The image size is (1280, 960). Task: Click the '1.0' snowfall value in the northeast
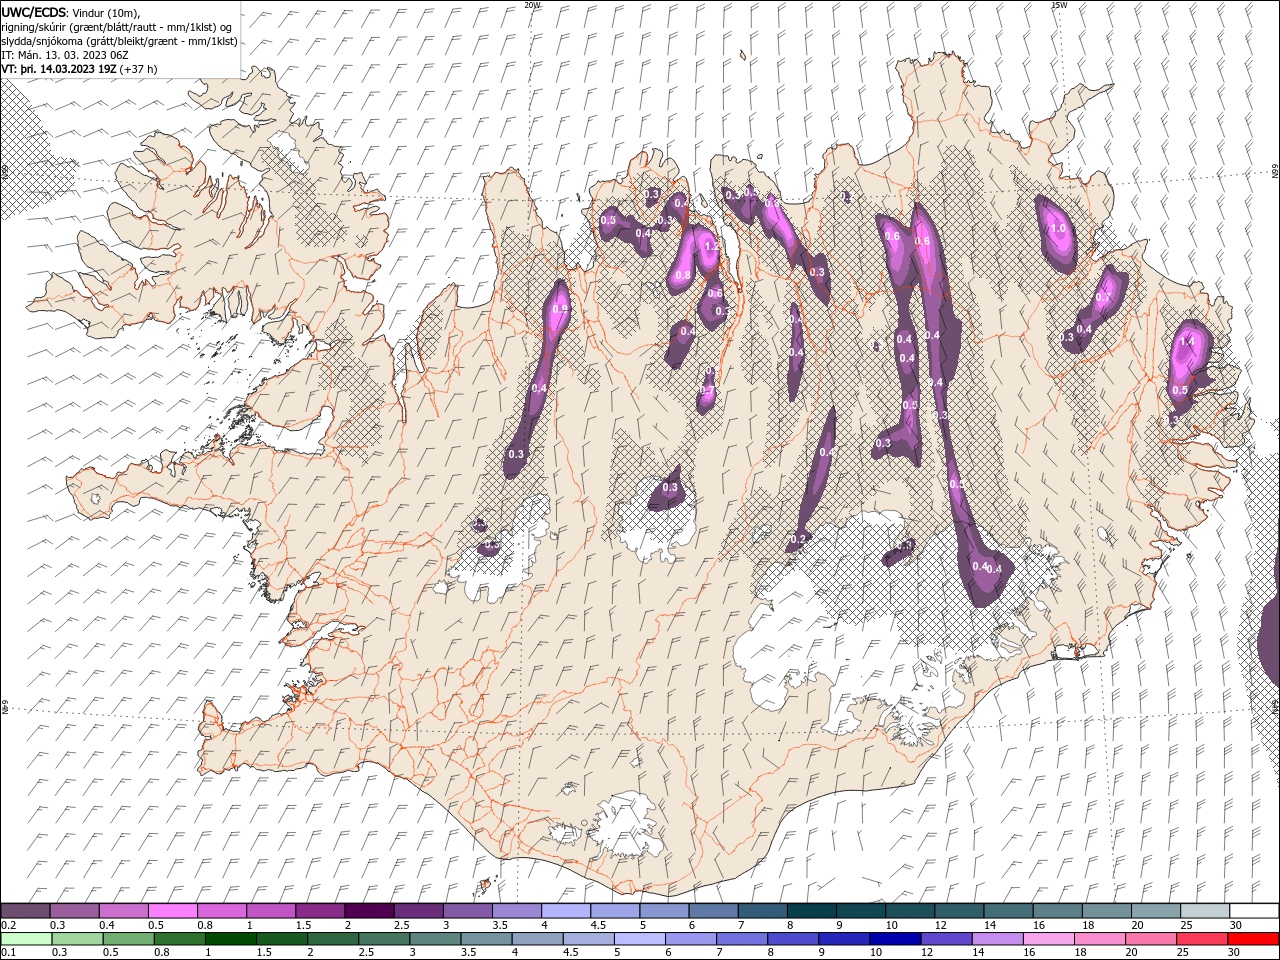tap(1058, 229)
